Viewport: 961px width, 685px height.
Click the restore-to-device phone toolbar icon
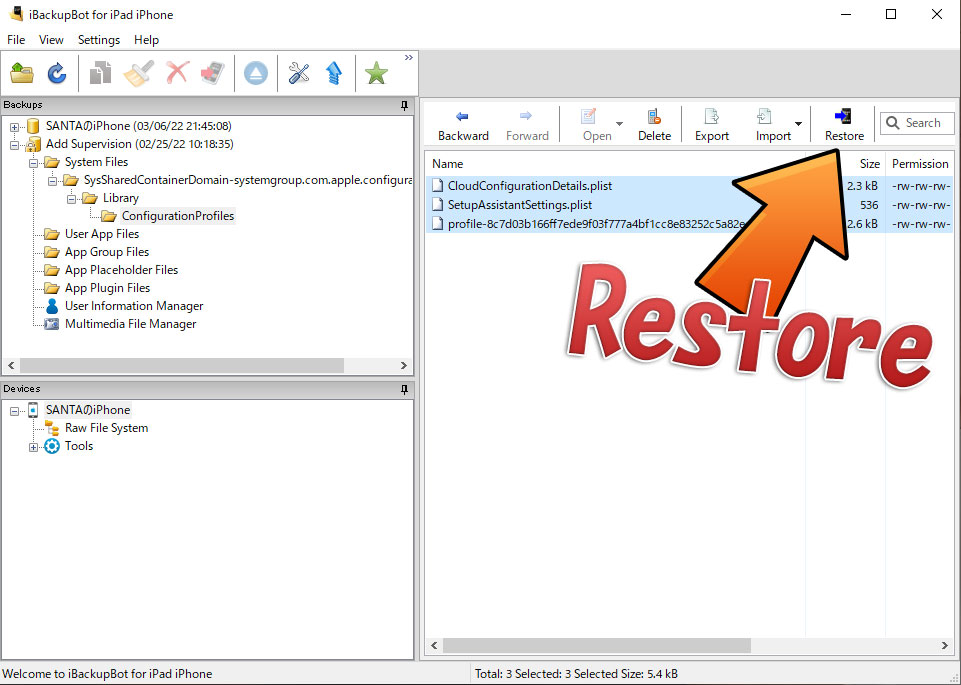click(213, 74)
